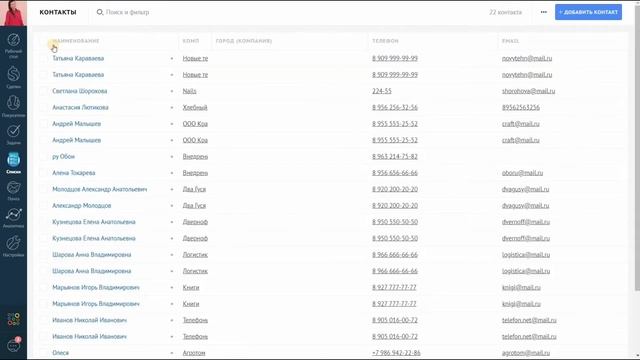Viewport: 640px width, 360px height.
Task: Open contact Молодцов Александр Анатольевич
Action: click(x=100, y=189)
